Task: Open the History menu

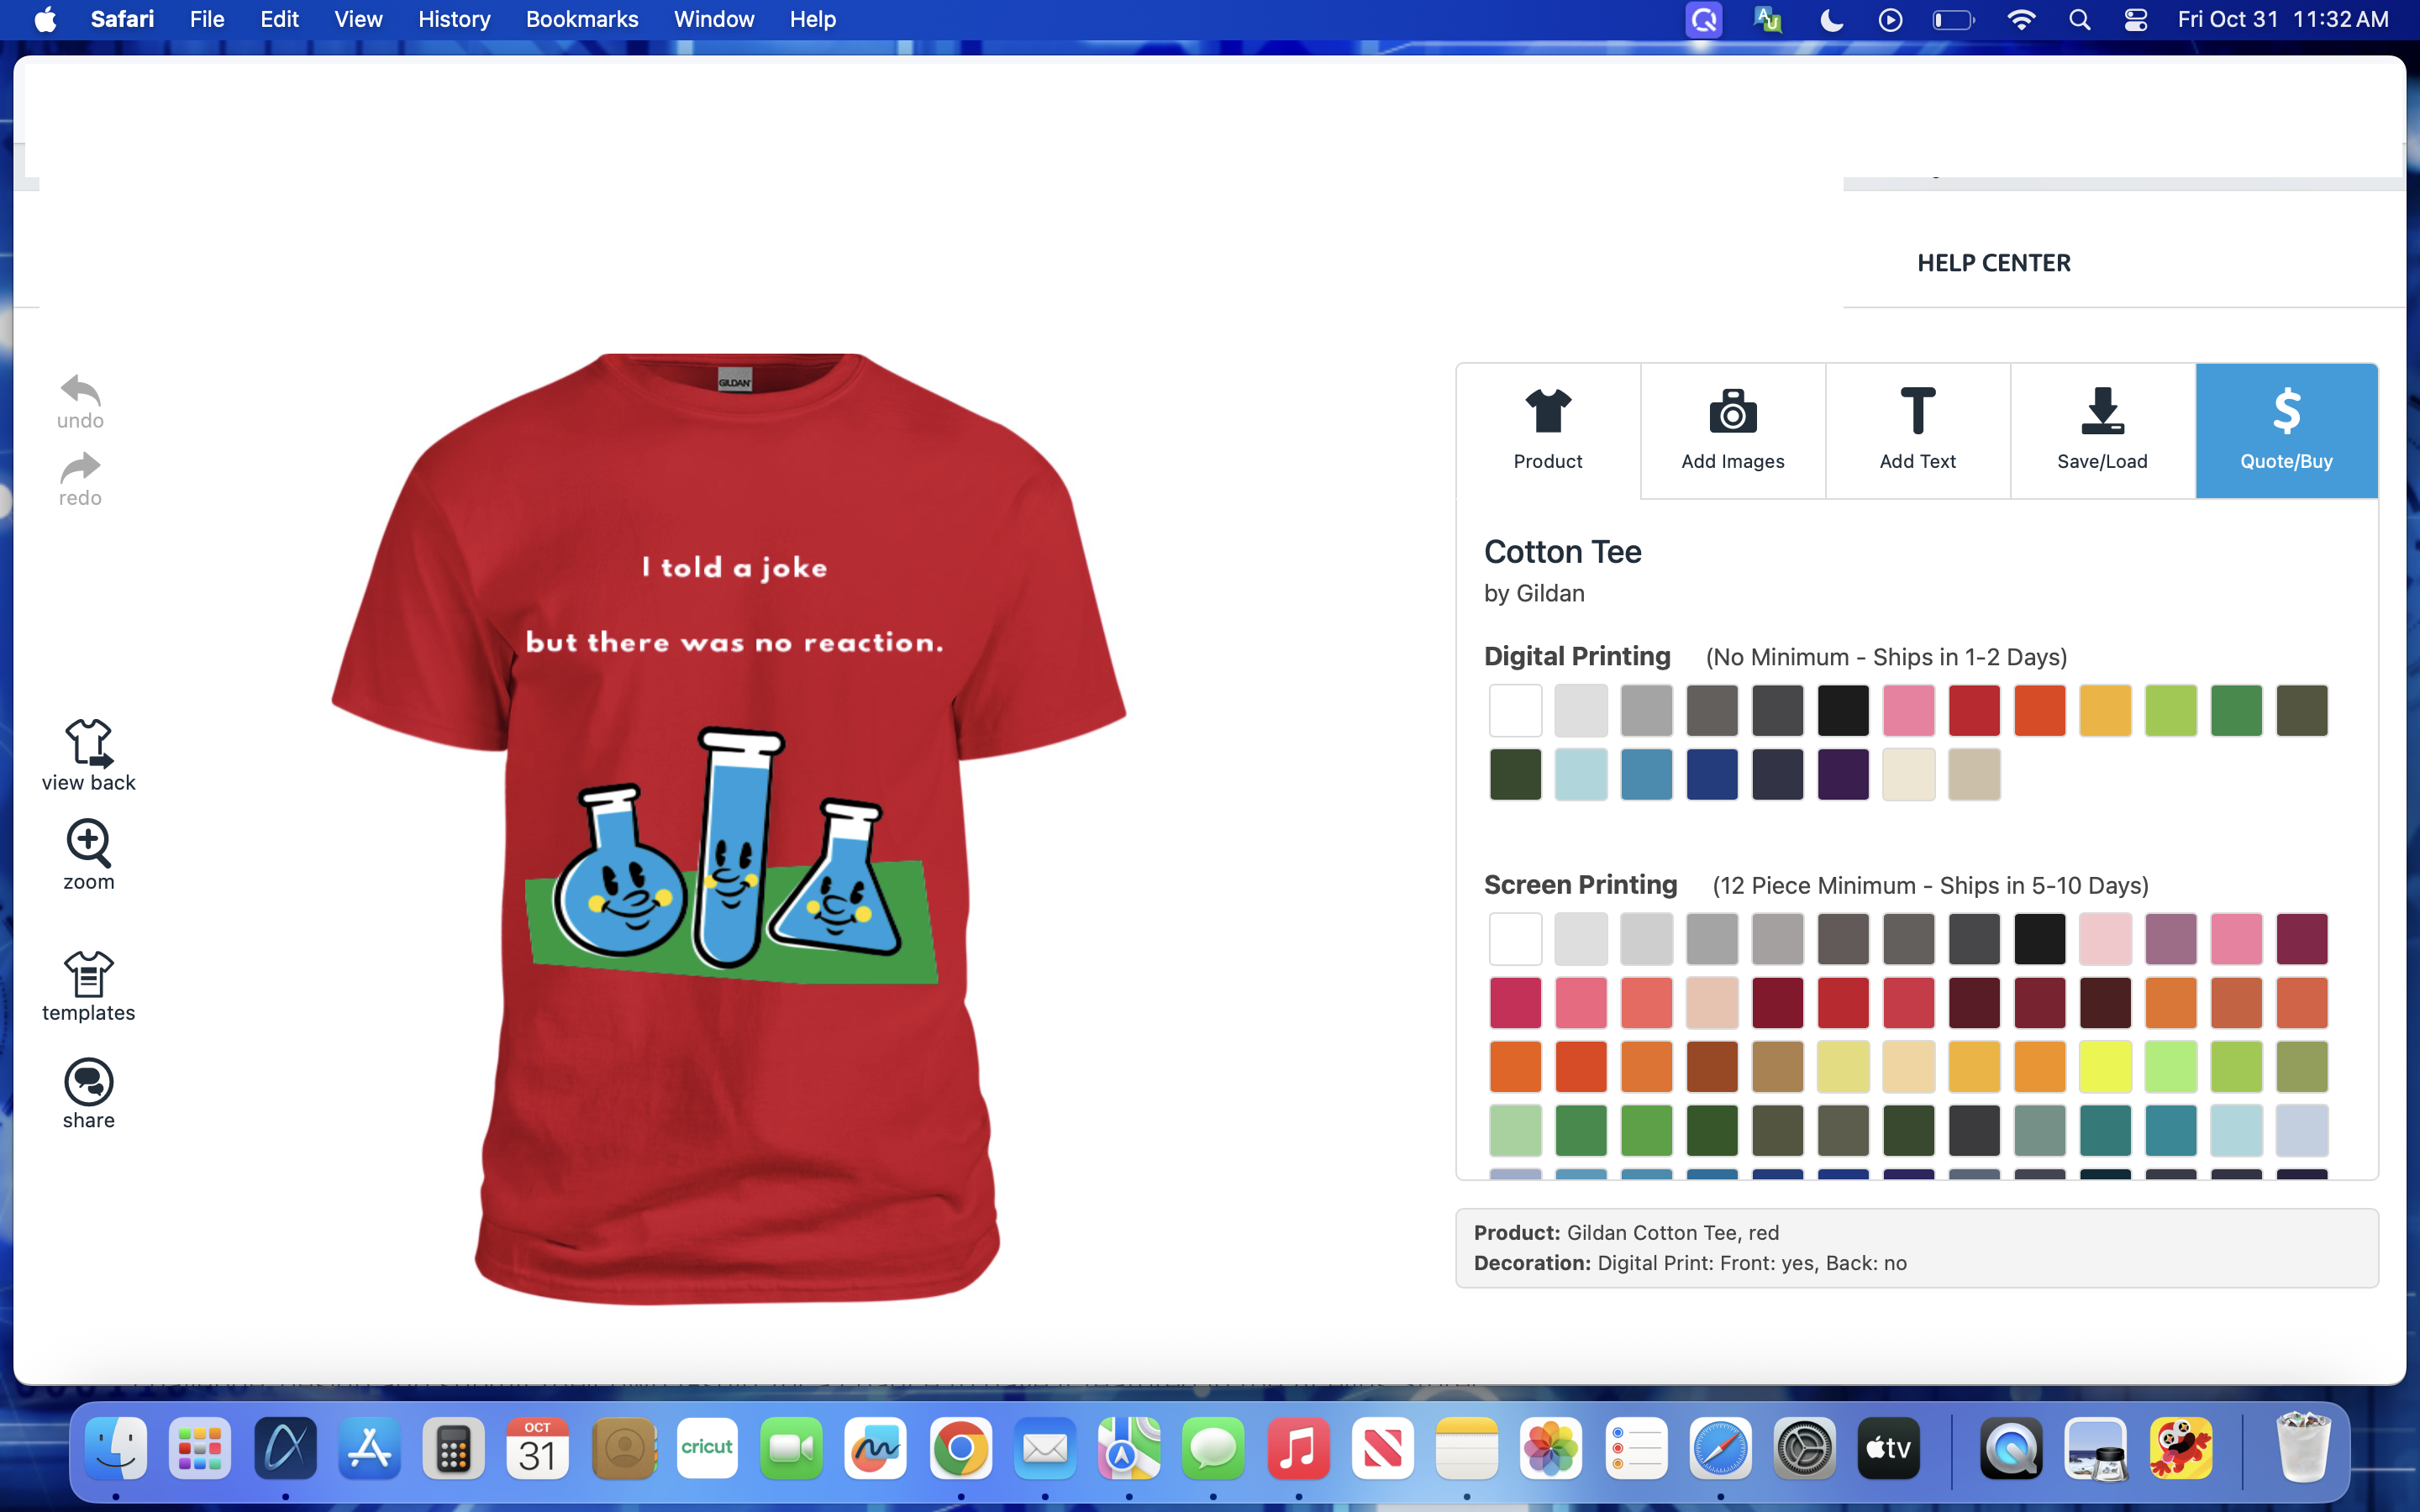Action: (453, 19)
